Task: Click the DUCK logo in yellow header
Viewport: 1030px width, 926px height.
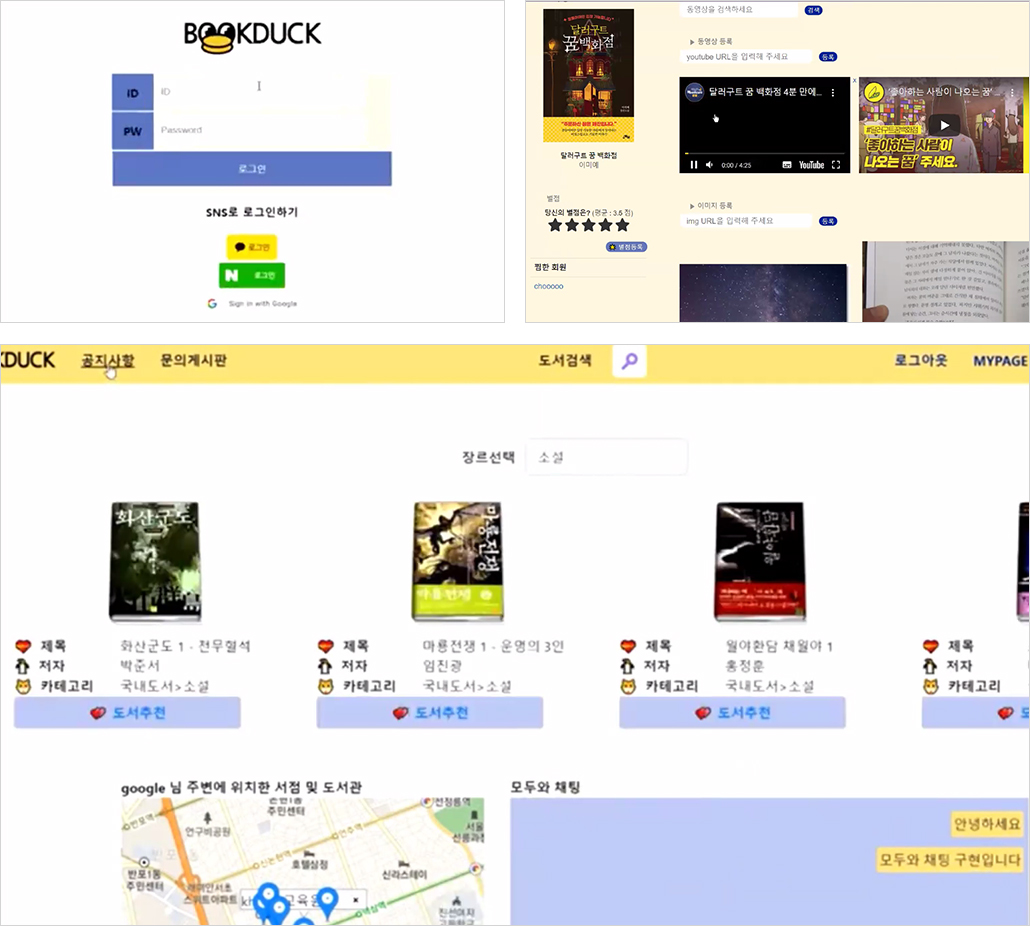Action: [28, 360]
